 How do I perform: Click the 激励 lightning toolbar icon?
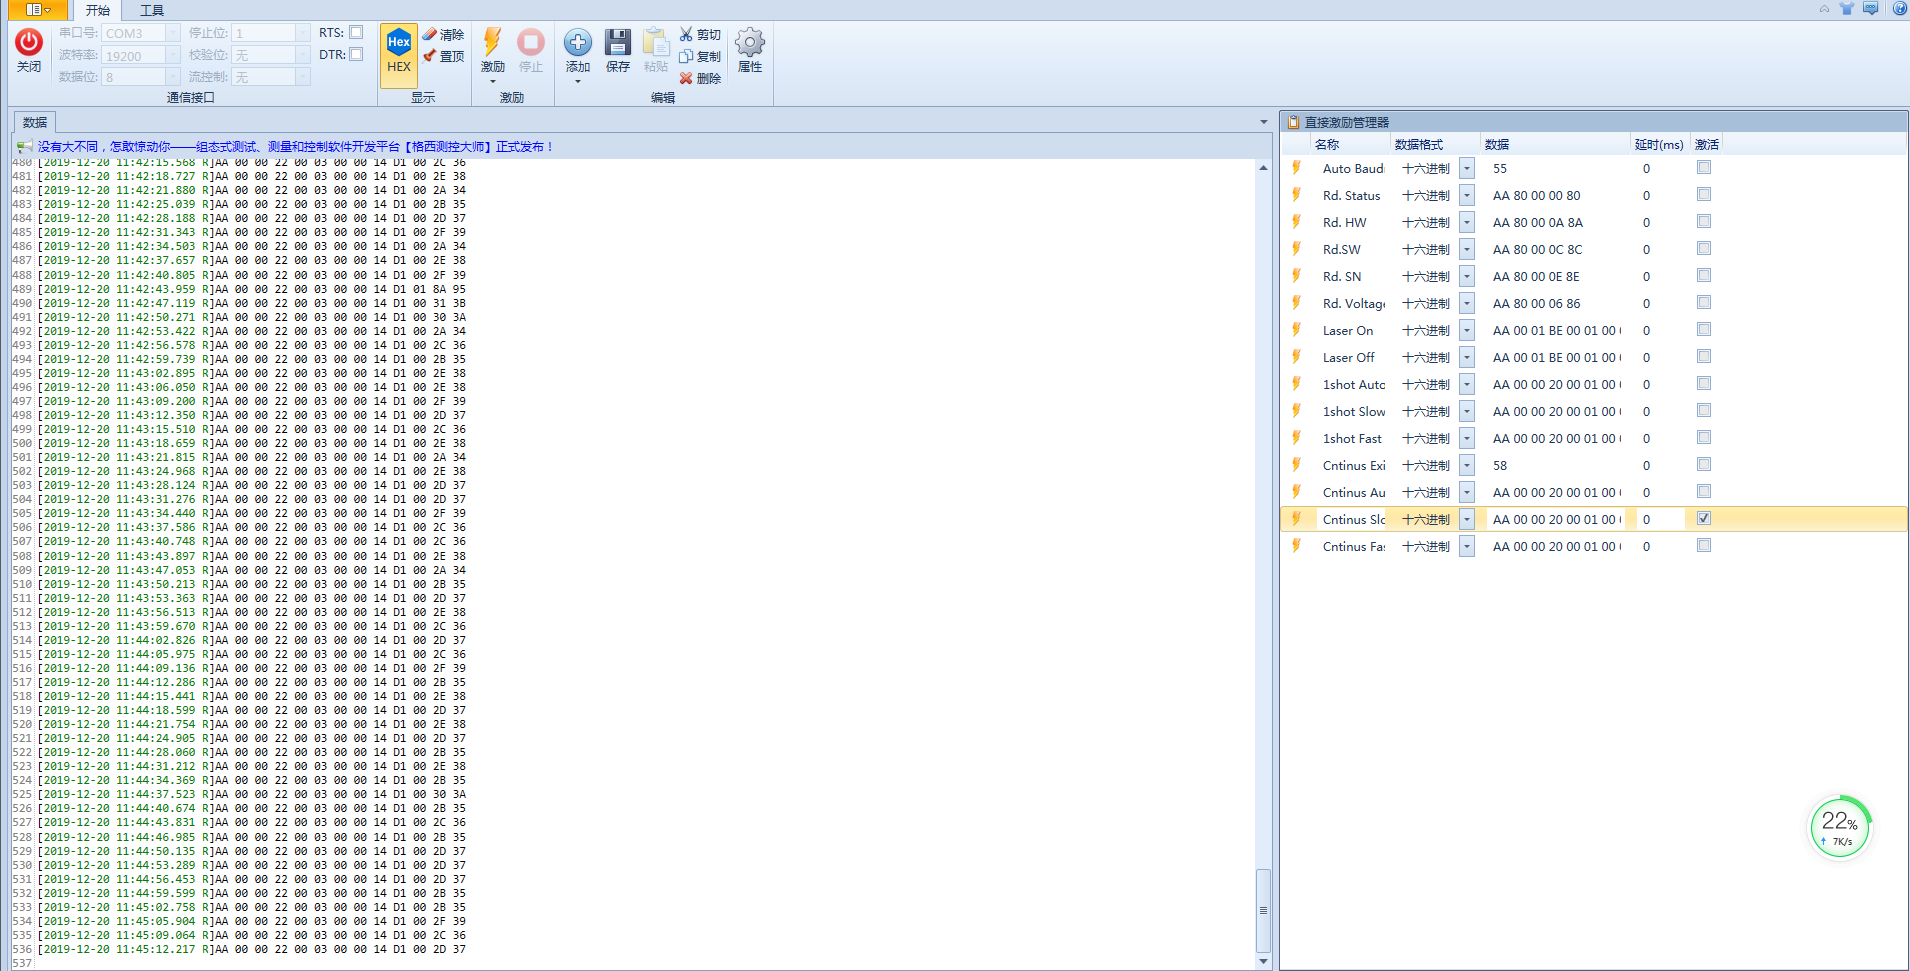coord(492,42)
